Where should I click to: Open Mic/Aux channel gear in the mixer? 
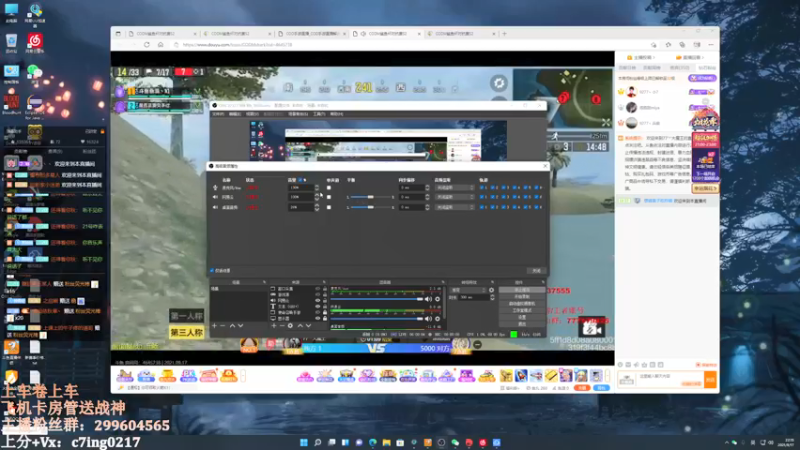[x=437, y=299]
